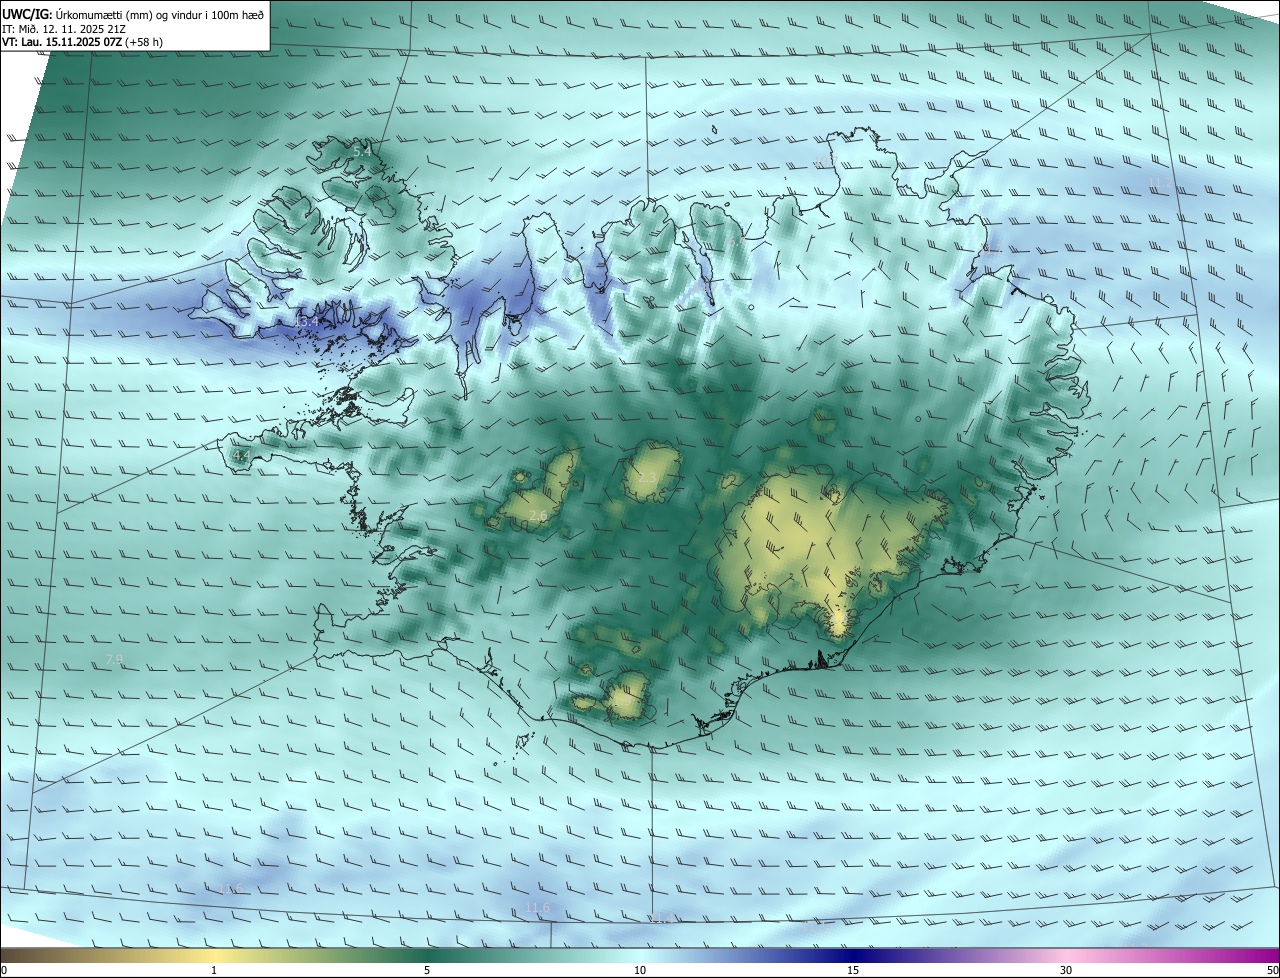Viewport: 1280px width, 978px height.
Task: Click the 2.6 value on the yellow glacier
Action: (538, 516)
